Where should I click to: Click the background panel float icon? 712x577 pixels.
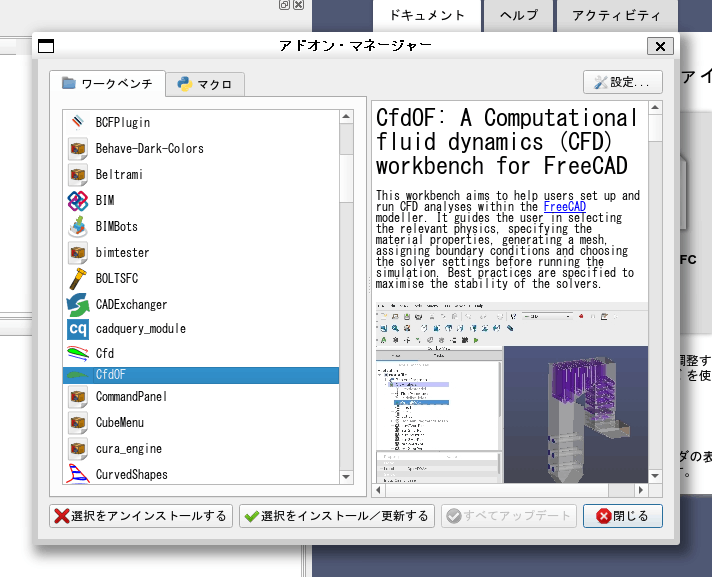pos(284,5)
